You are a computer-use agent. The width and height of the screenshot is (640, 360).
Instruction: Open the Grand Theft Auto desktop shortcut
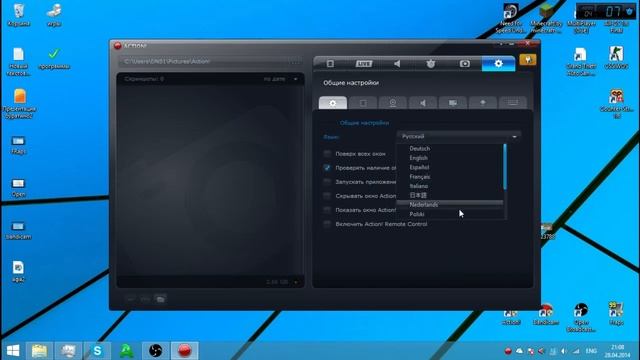coord(581,62)
